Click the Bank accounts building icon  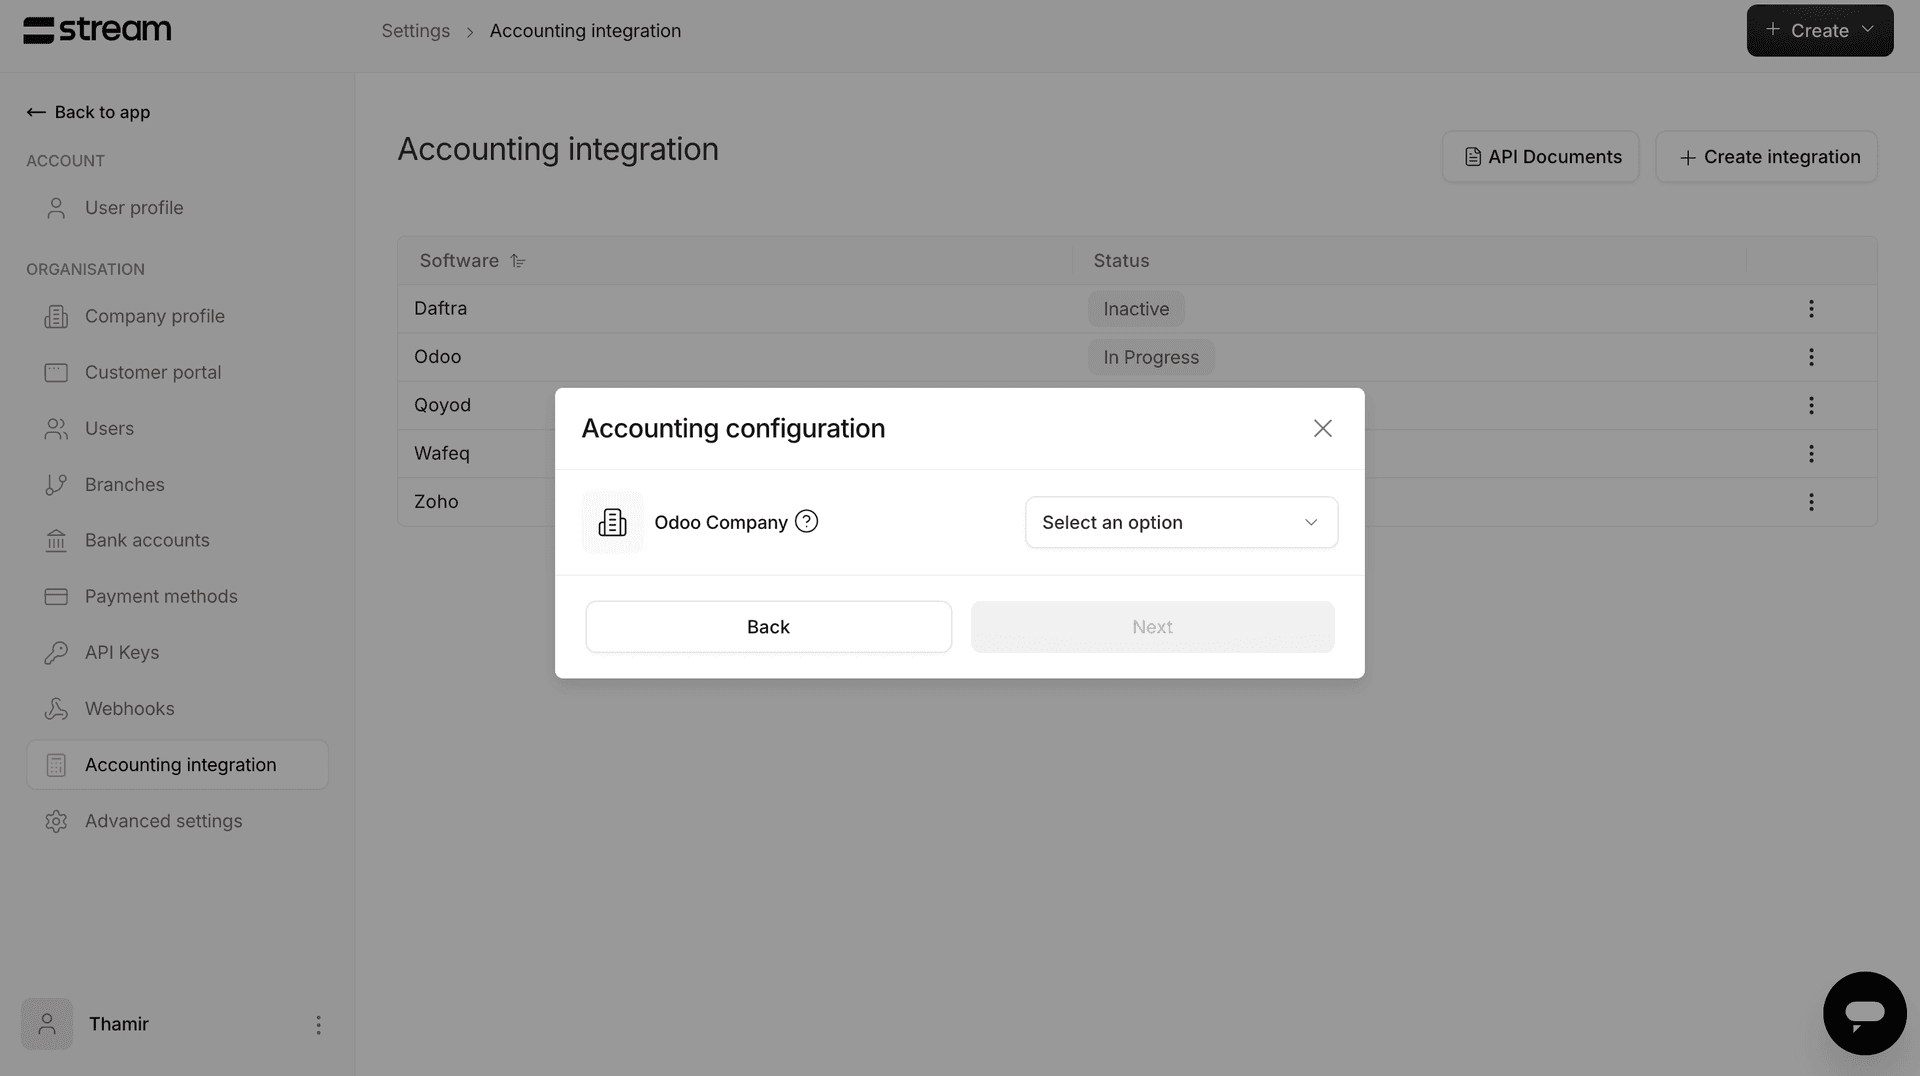pyautogui.click(x=56, y=540)
